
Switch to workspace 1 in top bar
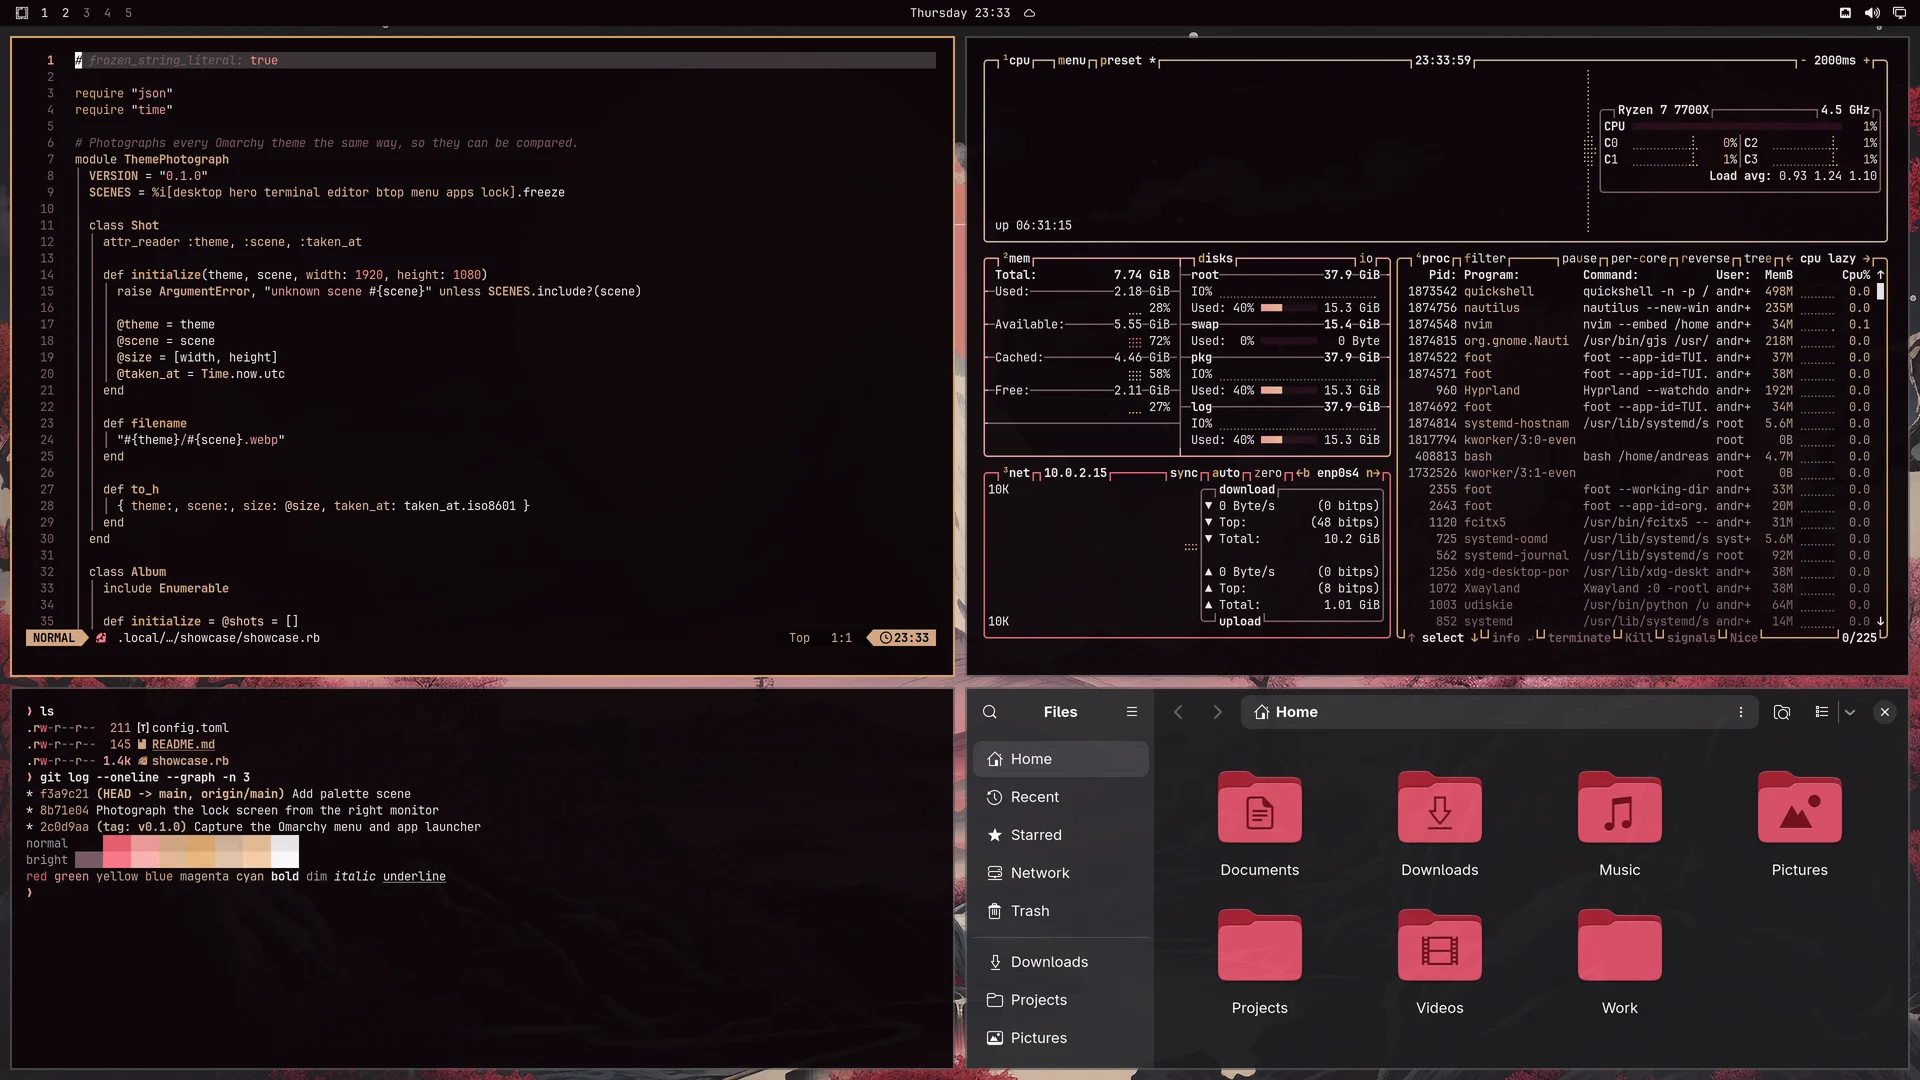coord(44,13)
